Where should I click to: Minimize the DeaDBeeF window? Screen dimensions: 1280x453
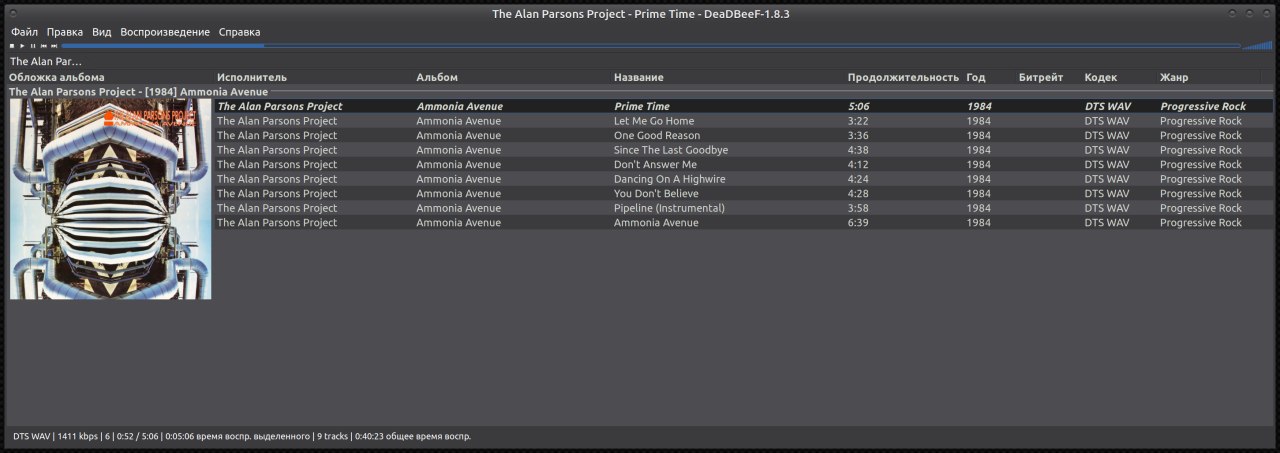pos(1232,13)
